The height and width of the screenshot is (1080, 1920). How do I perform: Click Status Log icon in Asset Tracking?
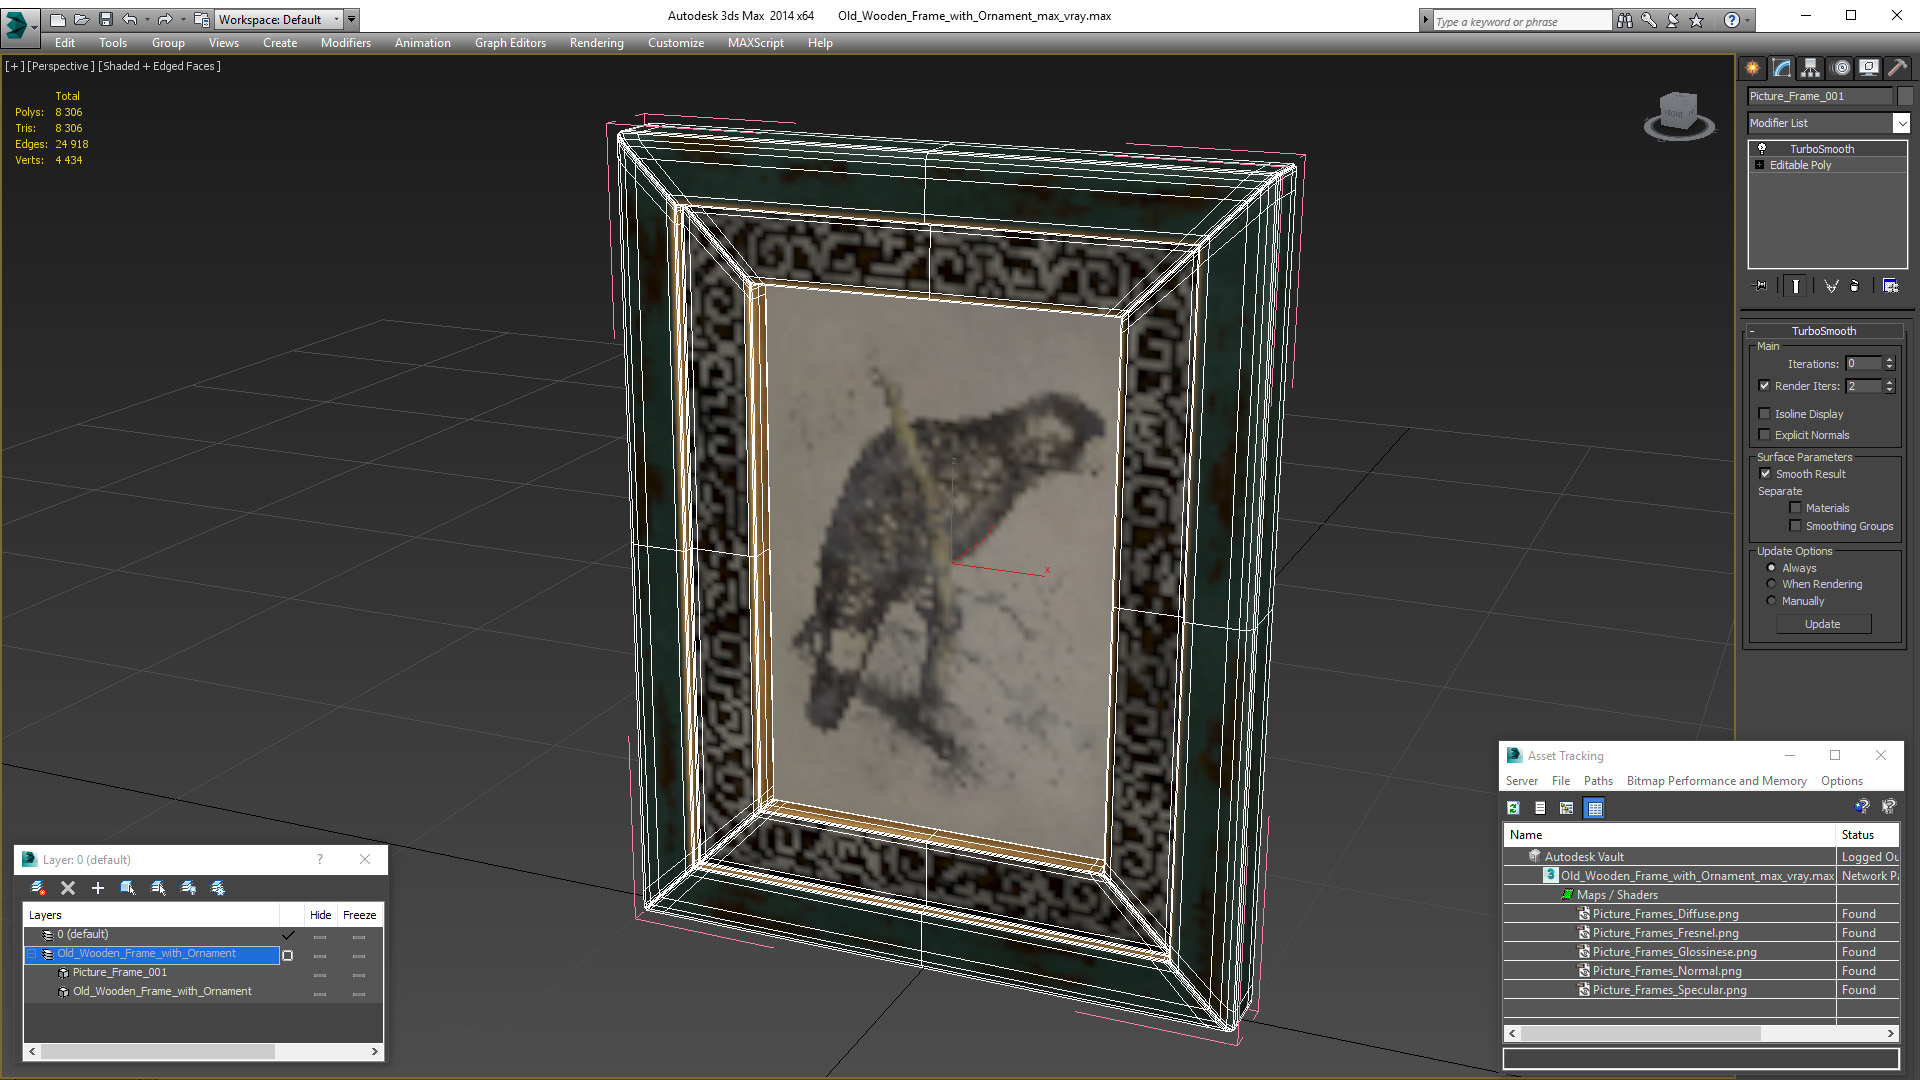point(1540,808)
